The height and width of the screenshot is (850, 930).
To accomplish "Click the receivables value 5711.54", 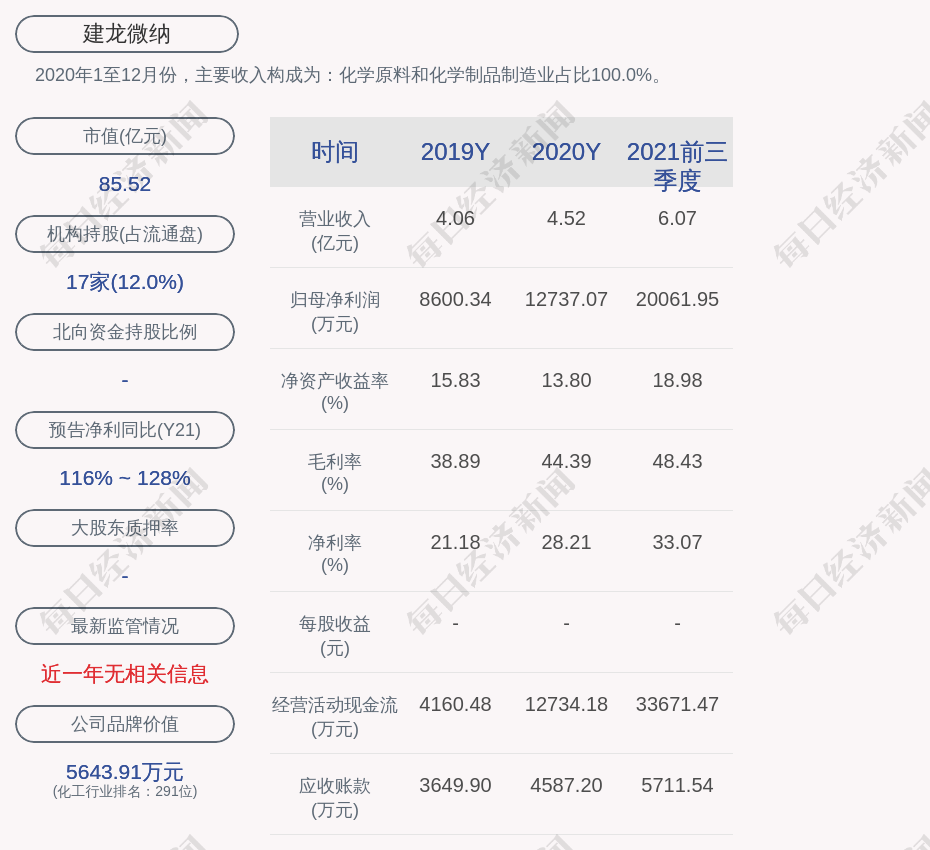I will [677, 785].
